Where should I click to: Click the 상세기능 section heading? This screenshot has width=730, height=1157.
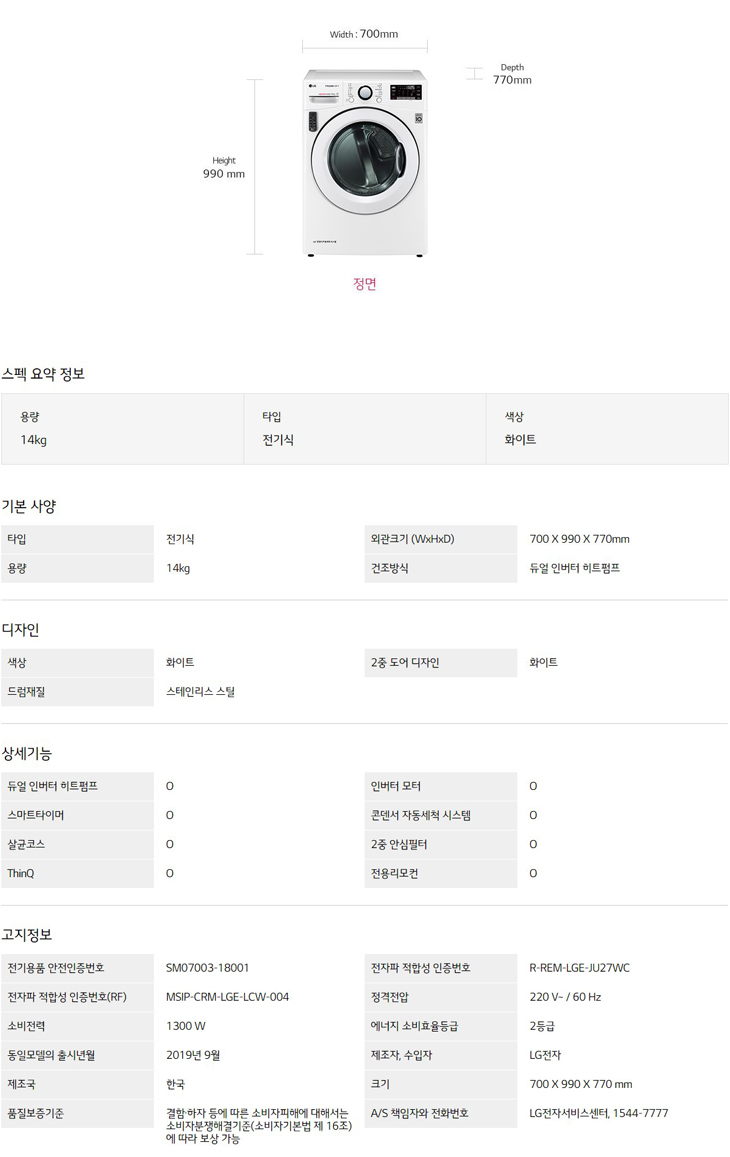[x=27, y=753]
